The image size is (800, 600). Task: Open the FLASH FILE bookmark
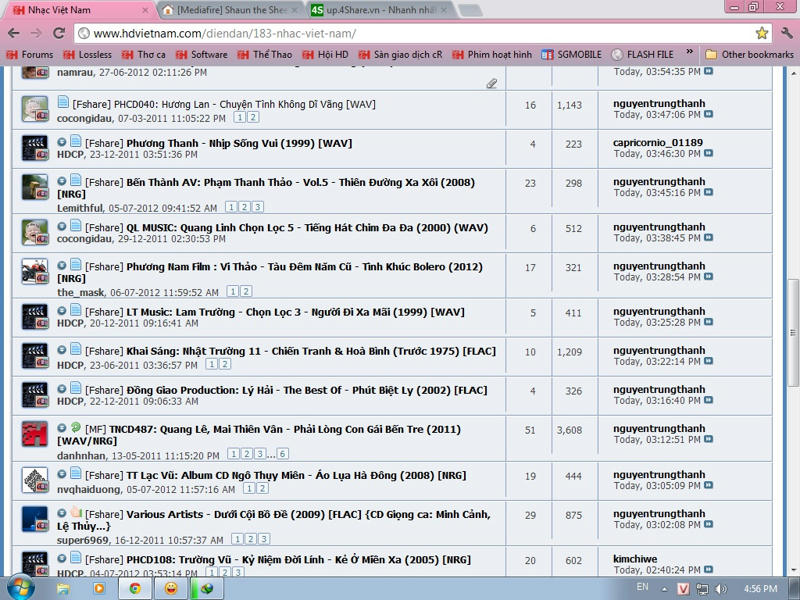[643, 55]
